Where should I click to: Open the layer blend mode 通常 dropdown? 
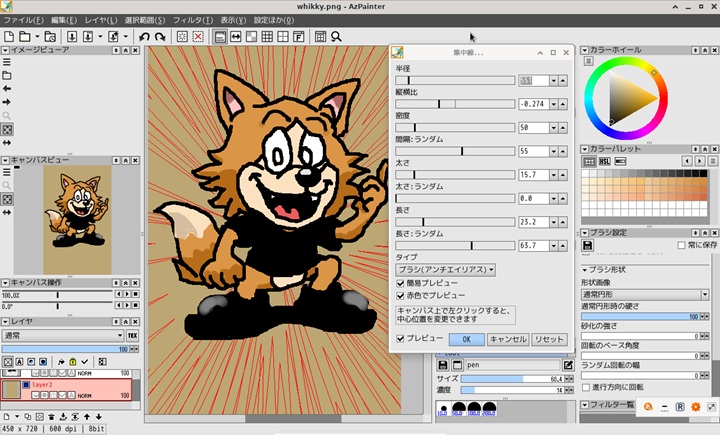pyautogui.click(x=63, y=335)
